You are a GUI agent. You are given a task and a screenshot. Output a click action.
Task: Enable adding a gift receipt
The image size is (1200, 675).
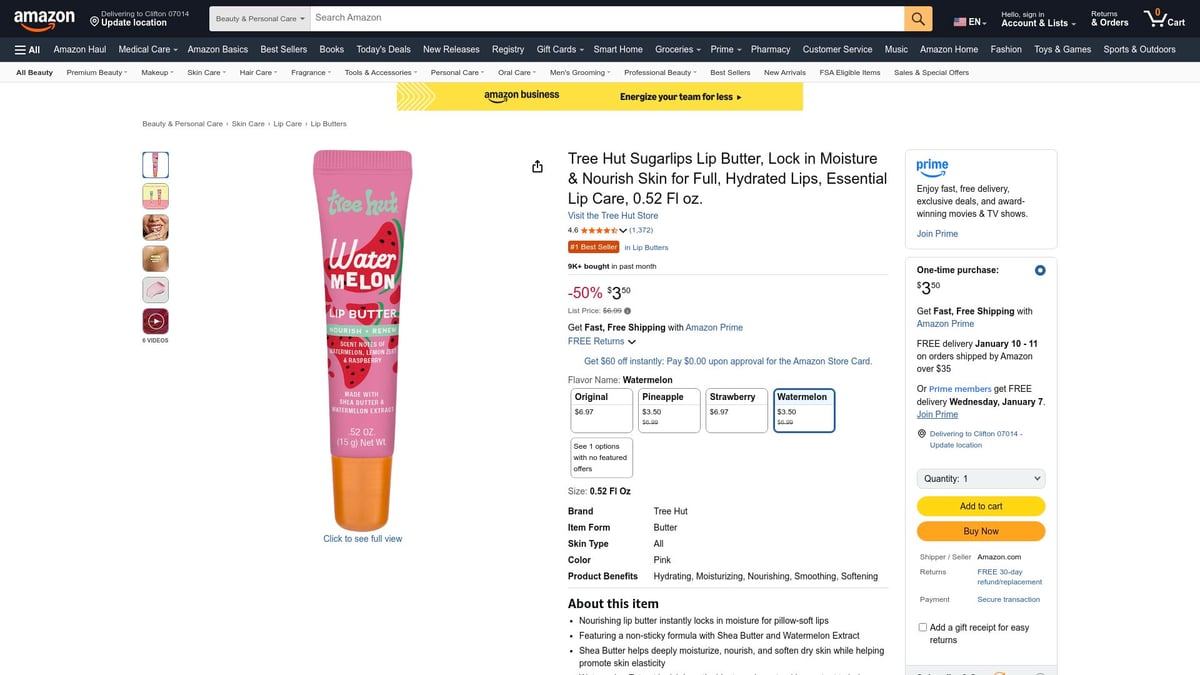tap(922, 626)
